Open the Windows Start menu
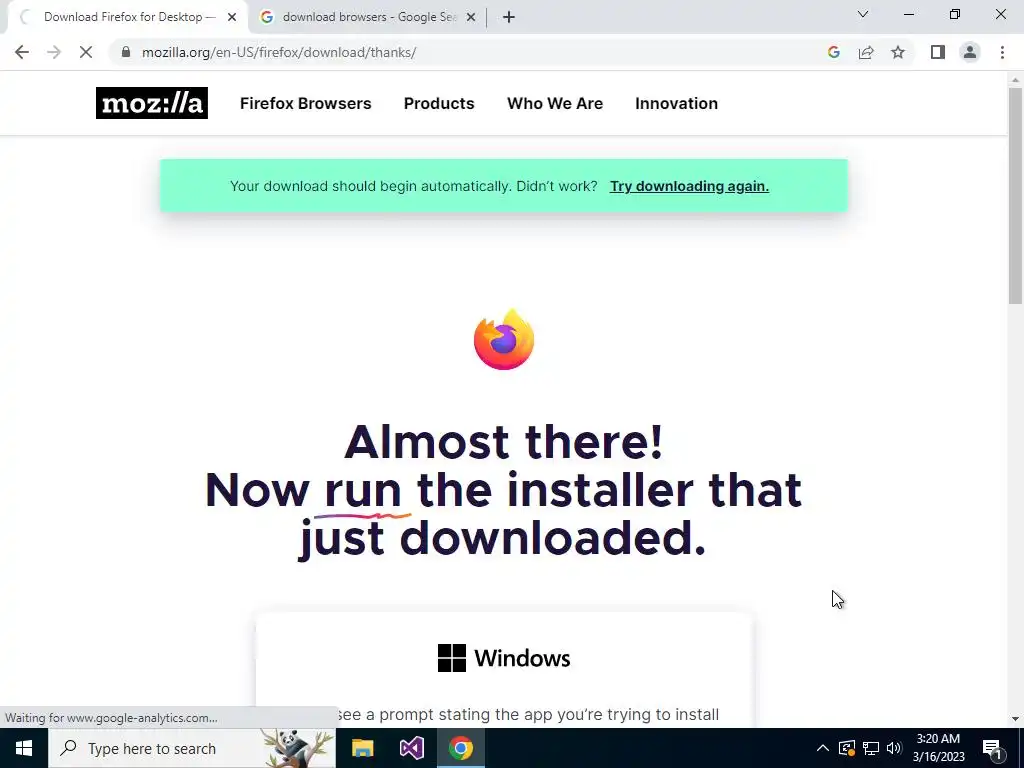Screen dimensions: 1024x768 point(24,748)
